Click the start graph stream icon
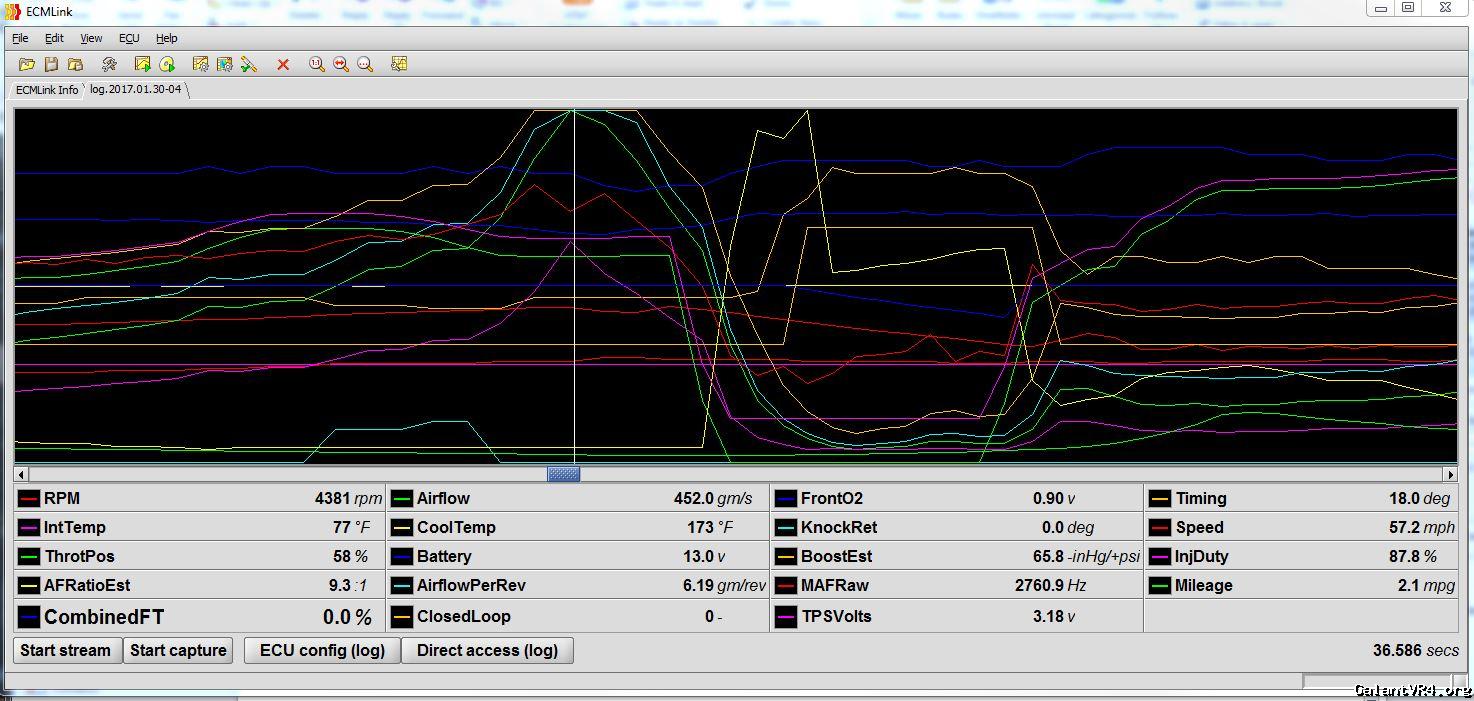Image resolution: width=1474 pixels, height=701 pixels. pos(142,64)
